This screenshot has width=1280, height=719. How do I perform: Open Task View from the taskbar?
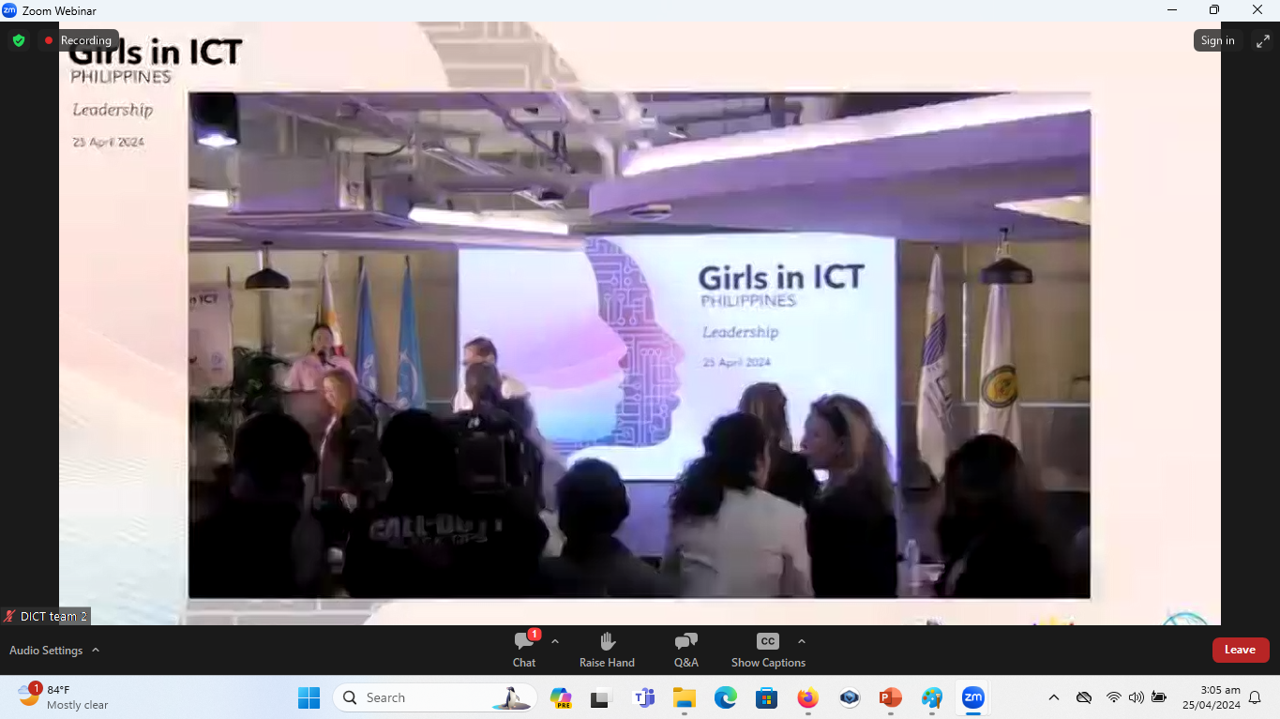600,698
